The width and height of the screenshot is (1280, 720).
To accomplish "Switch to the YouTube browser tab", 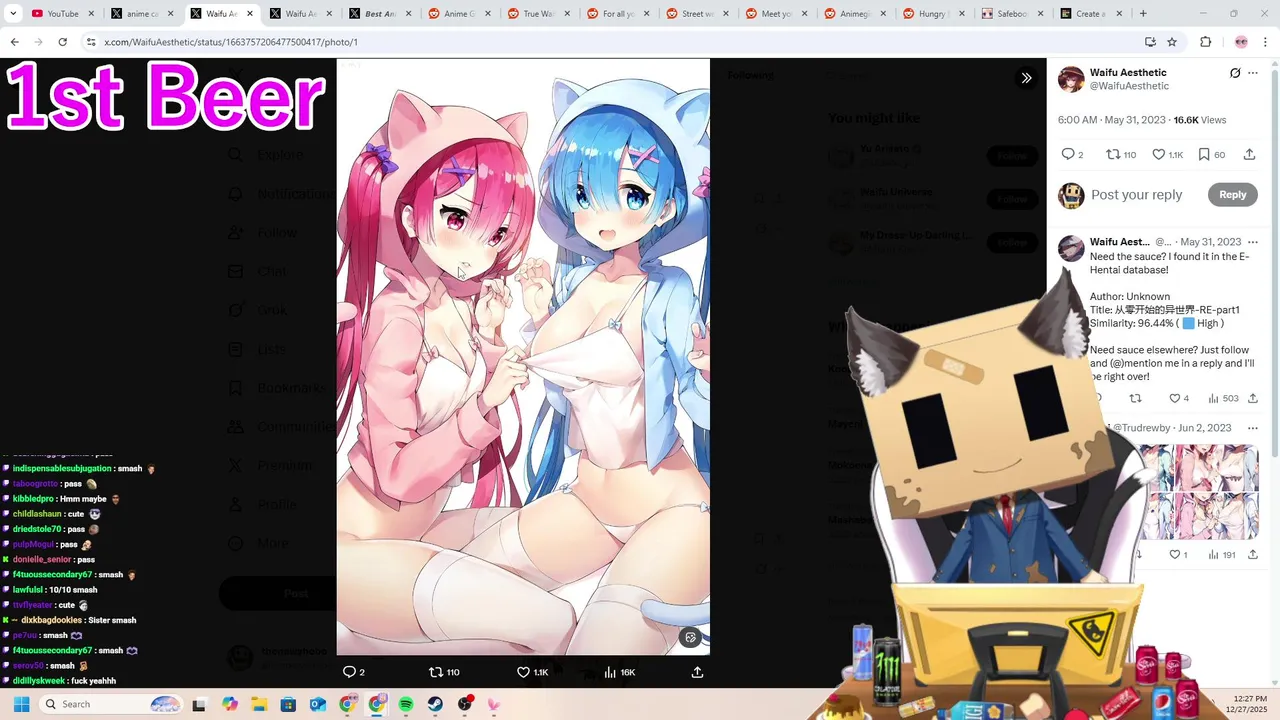I will [62, 14].
